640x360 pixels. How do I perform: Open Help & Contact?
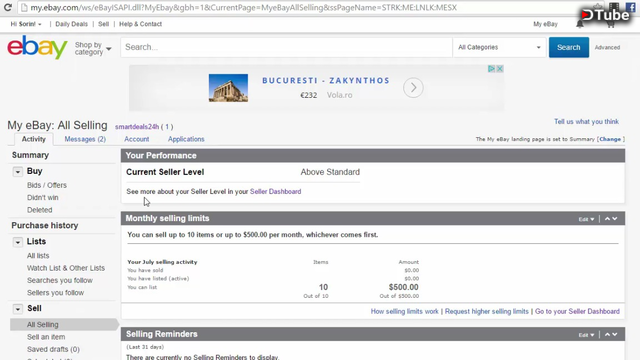[x=140, y=24]
